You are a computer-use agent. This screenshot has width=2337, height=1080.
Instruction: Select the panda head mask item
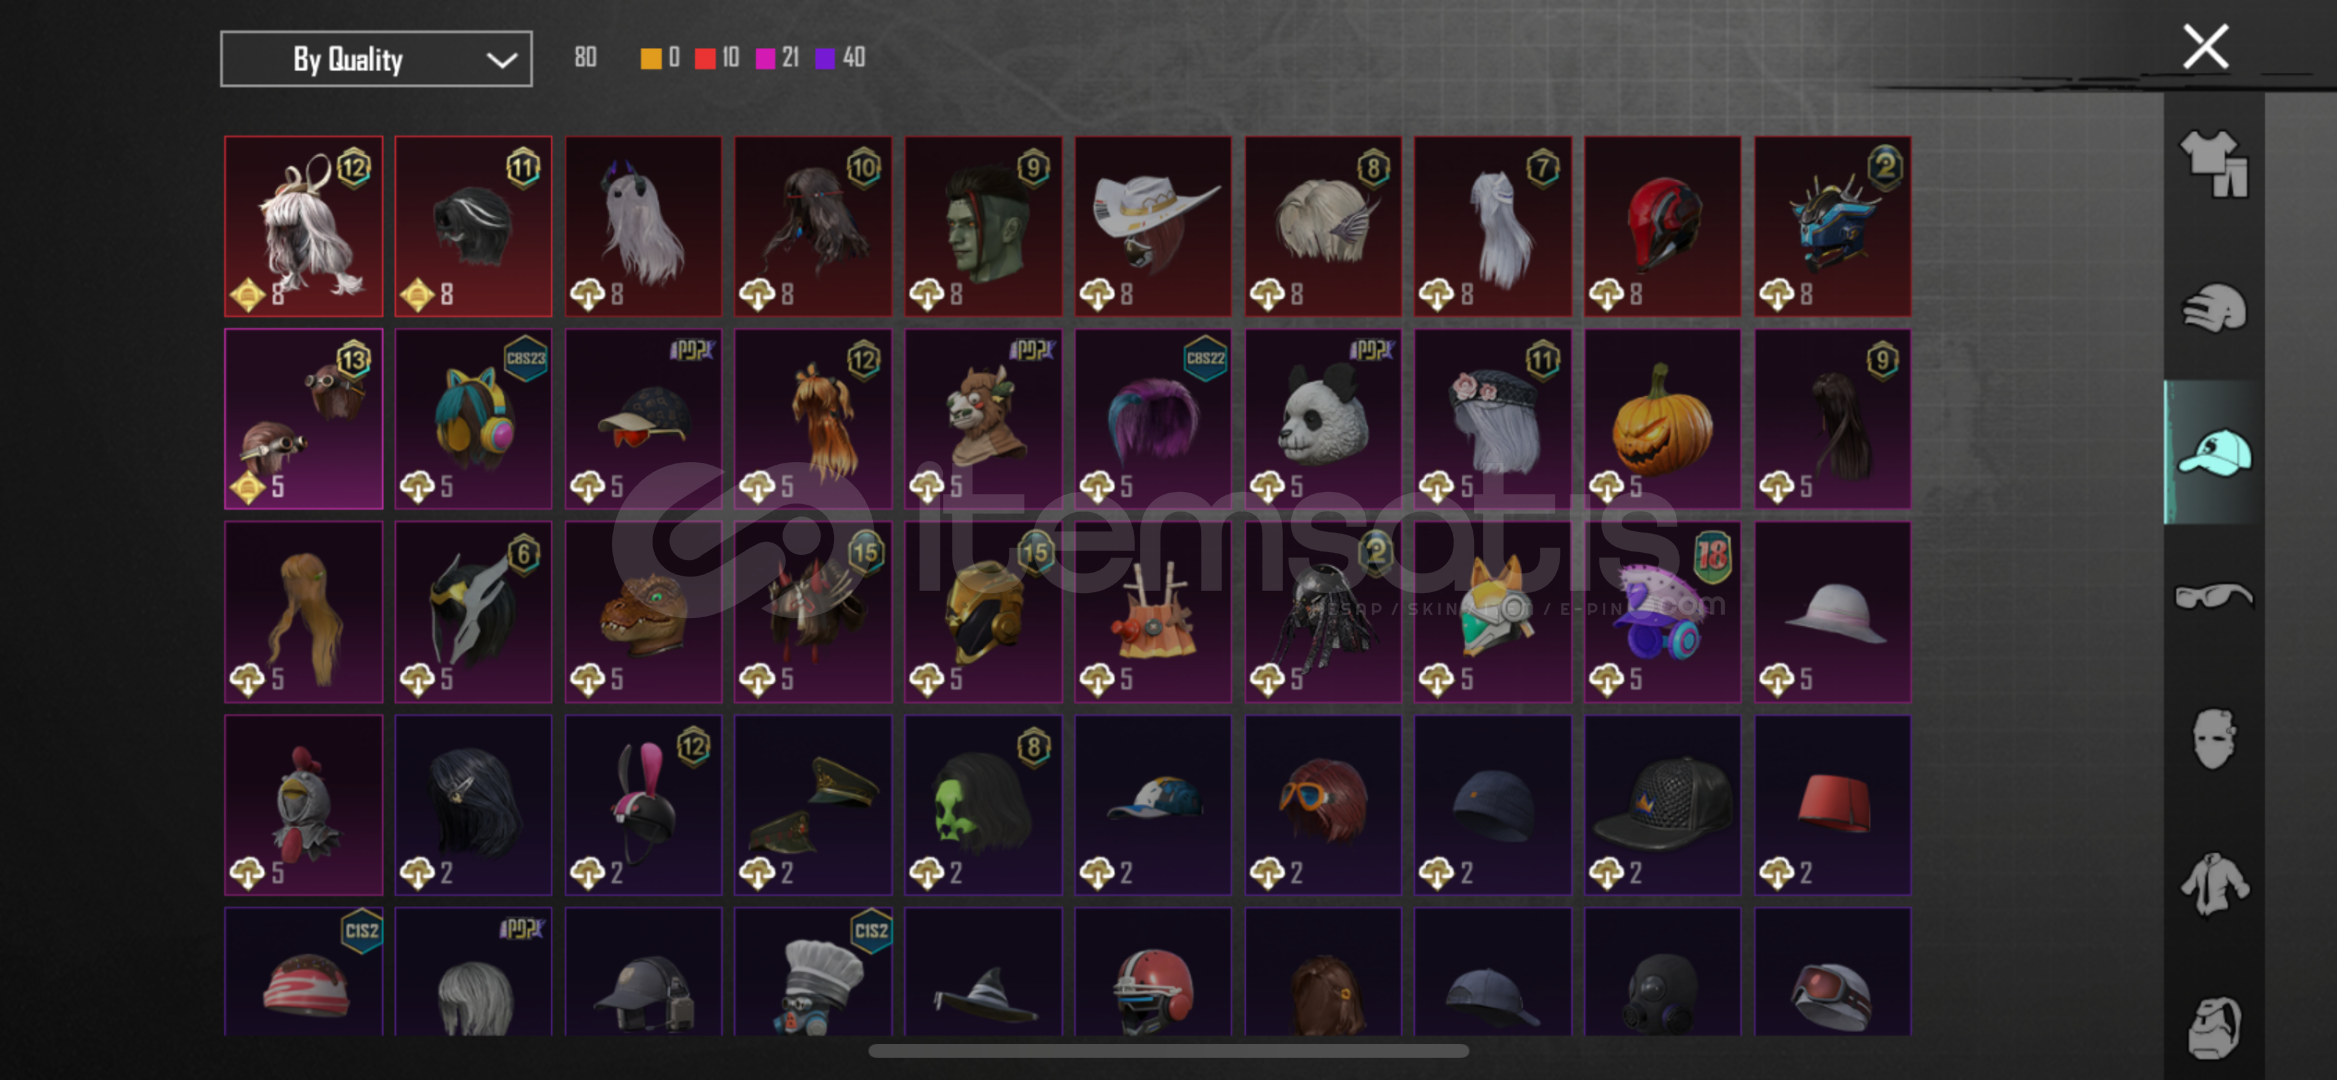coord(1322,419)
